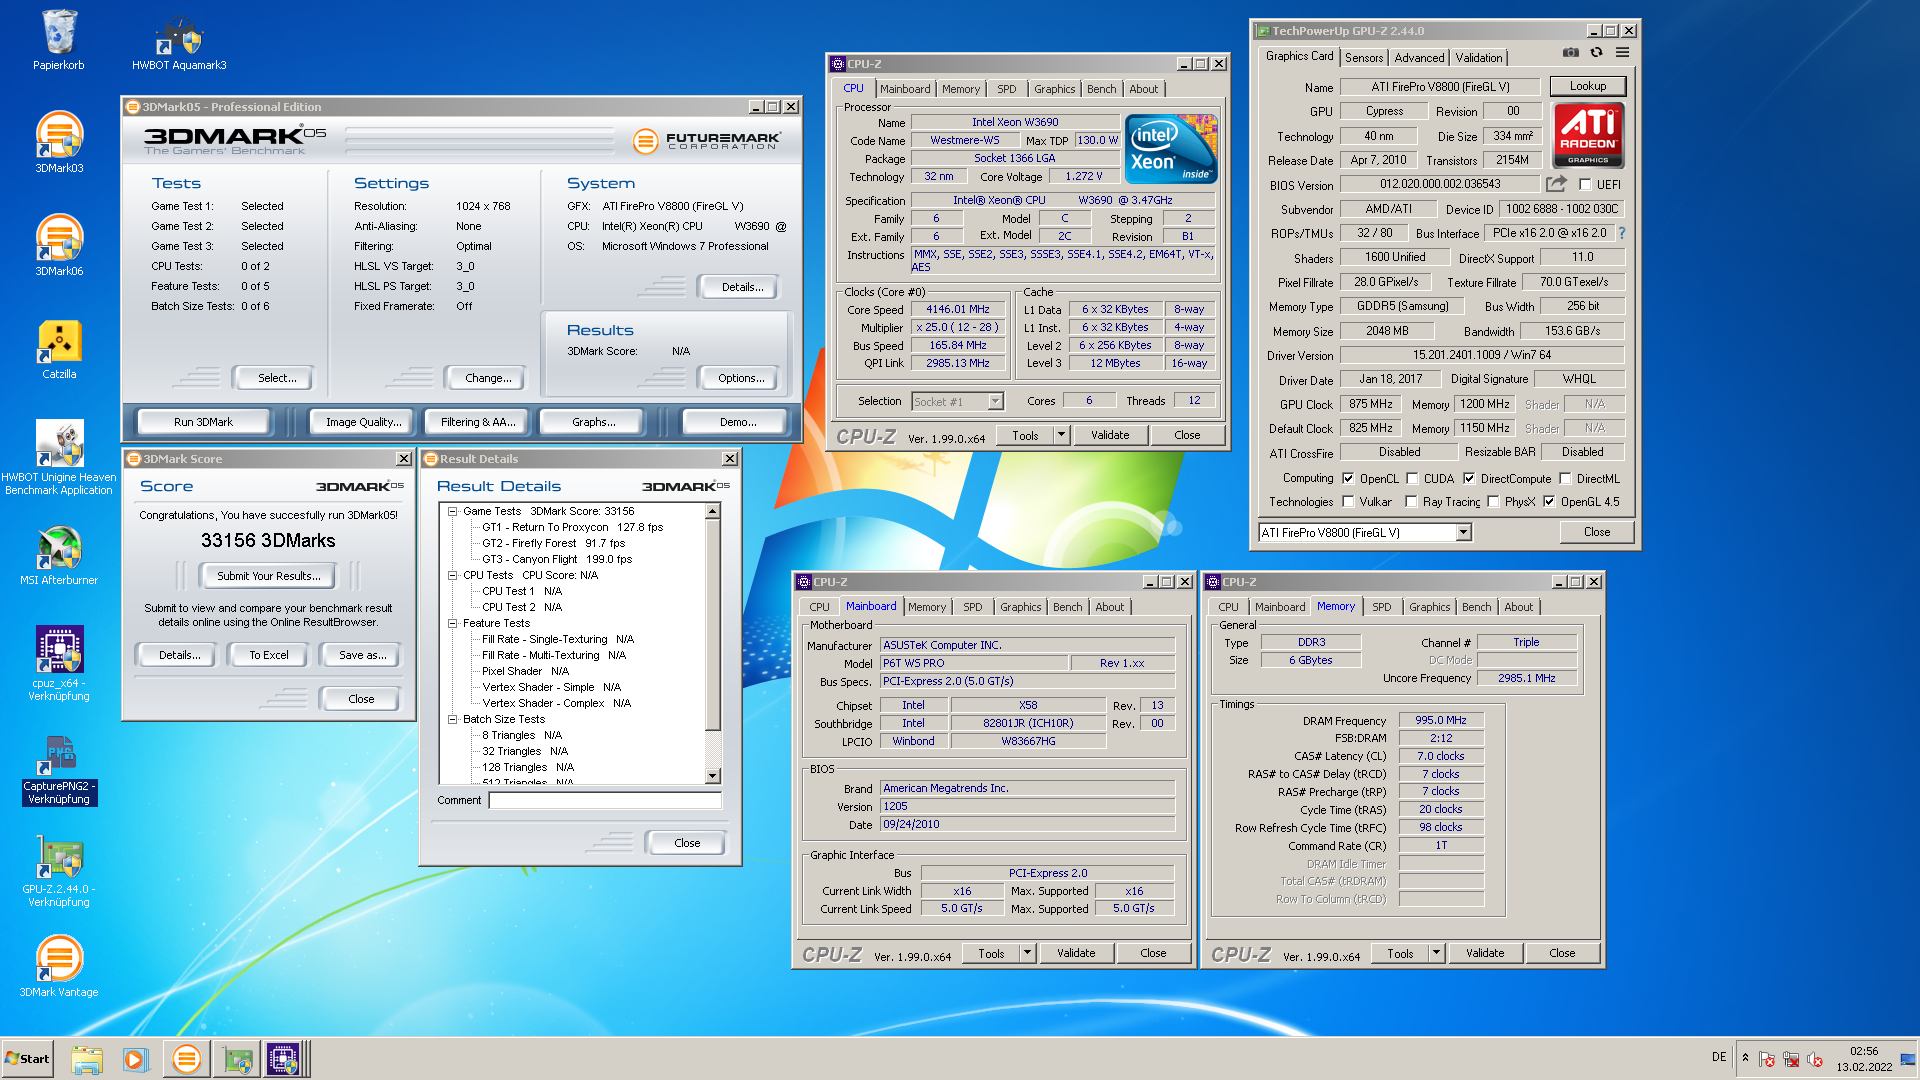The width and height of the screenshot is (1920, 1080).
Task: Click the 33156 3DMarks score text
Action: coord(268,540)
